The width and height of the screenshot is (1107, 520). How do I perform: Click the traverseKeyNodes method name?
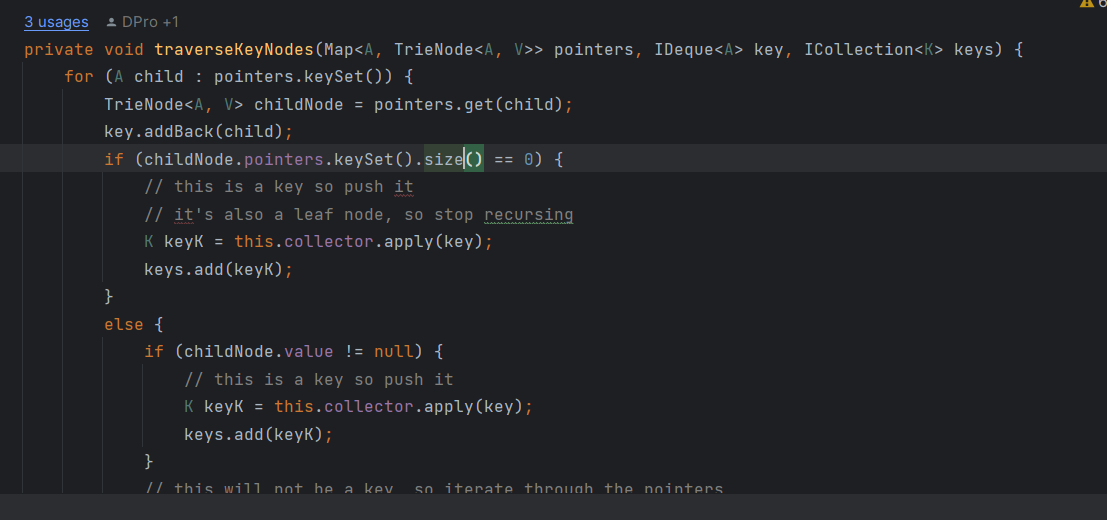click(234, 49)
